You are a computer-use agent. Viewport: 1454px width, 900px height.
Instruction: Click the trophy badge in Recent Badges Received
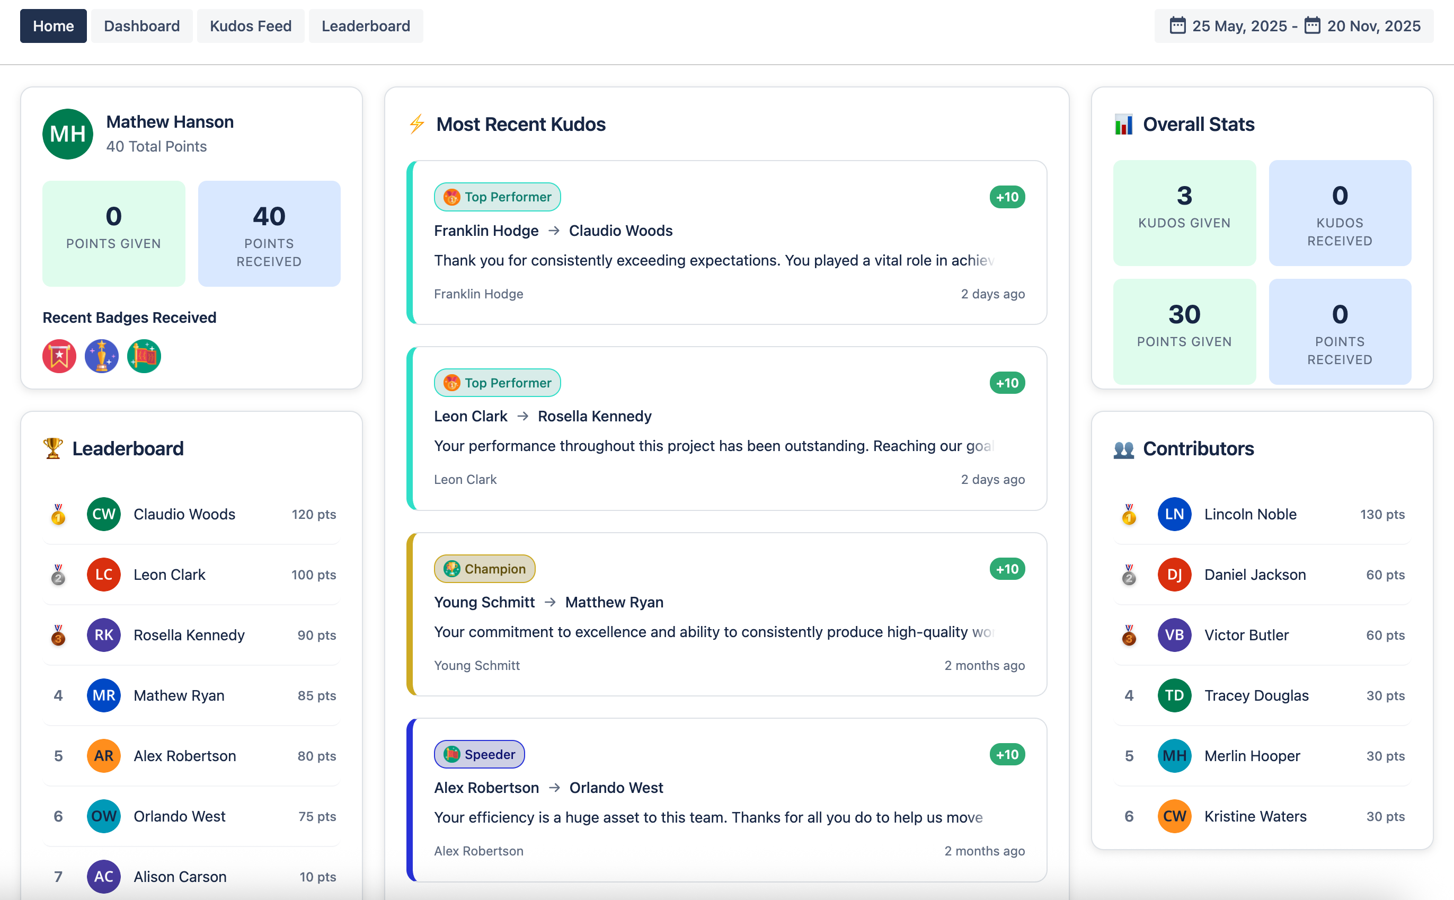pyautogui.click(x=101, y=356)
